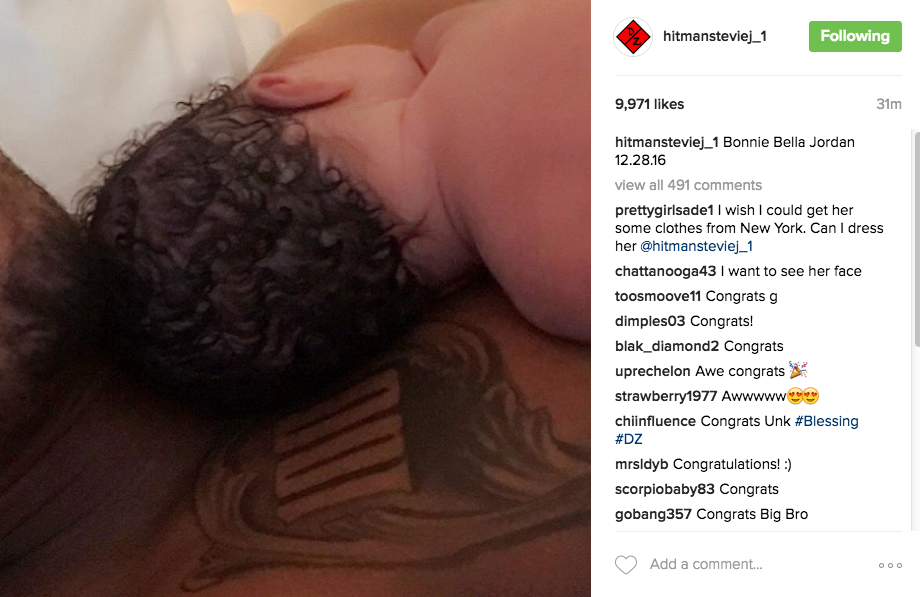Like the post with heart icon
Image resolution: width=920 pixels, height=597 pixels.
point(626,565)
